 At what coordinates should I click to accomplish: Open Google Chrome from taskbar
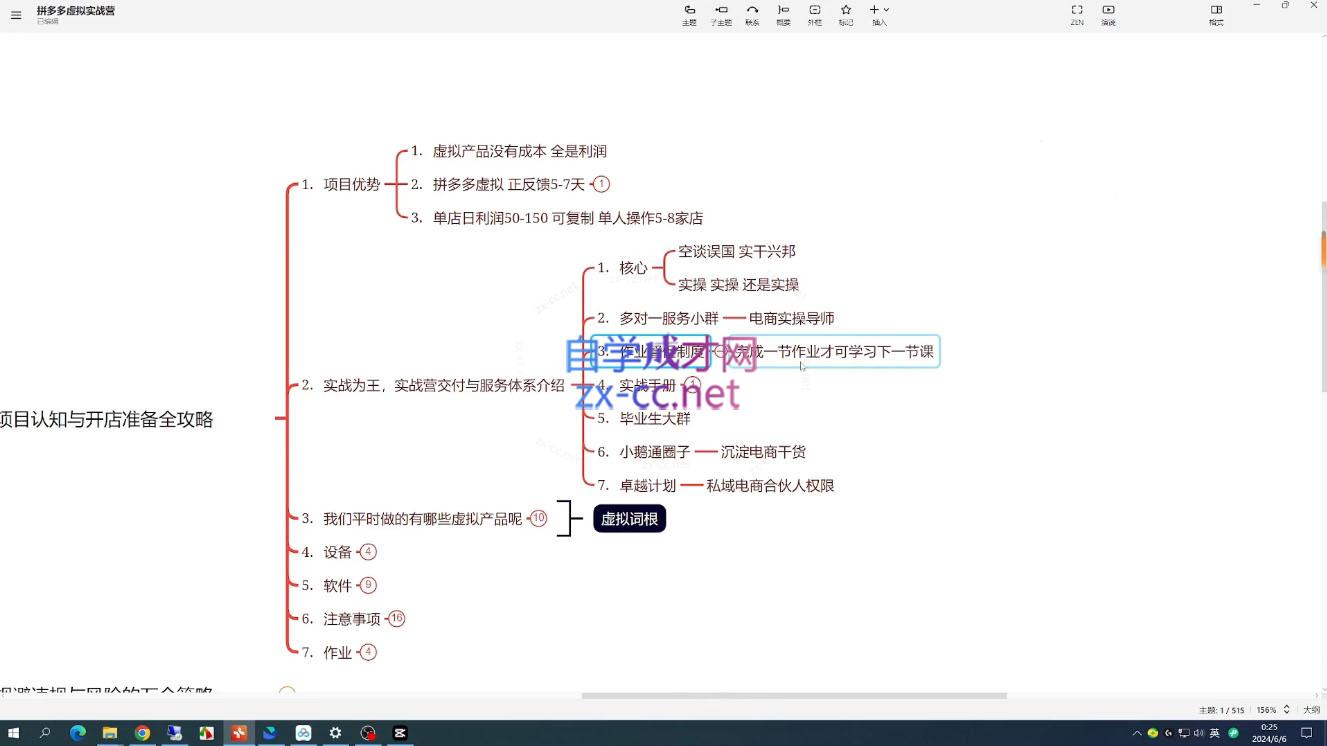[142, 733]
